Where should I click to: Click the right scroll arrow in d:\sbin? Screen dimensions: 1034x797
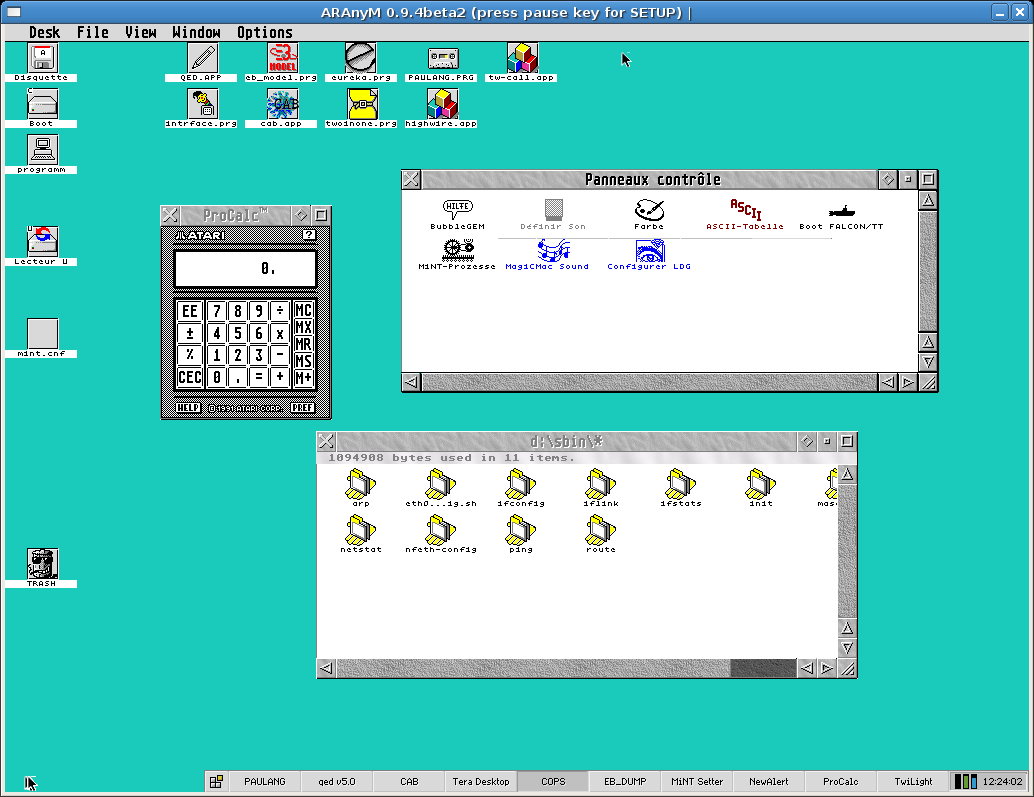[826, 668]
